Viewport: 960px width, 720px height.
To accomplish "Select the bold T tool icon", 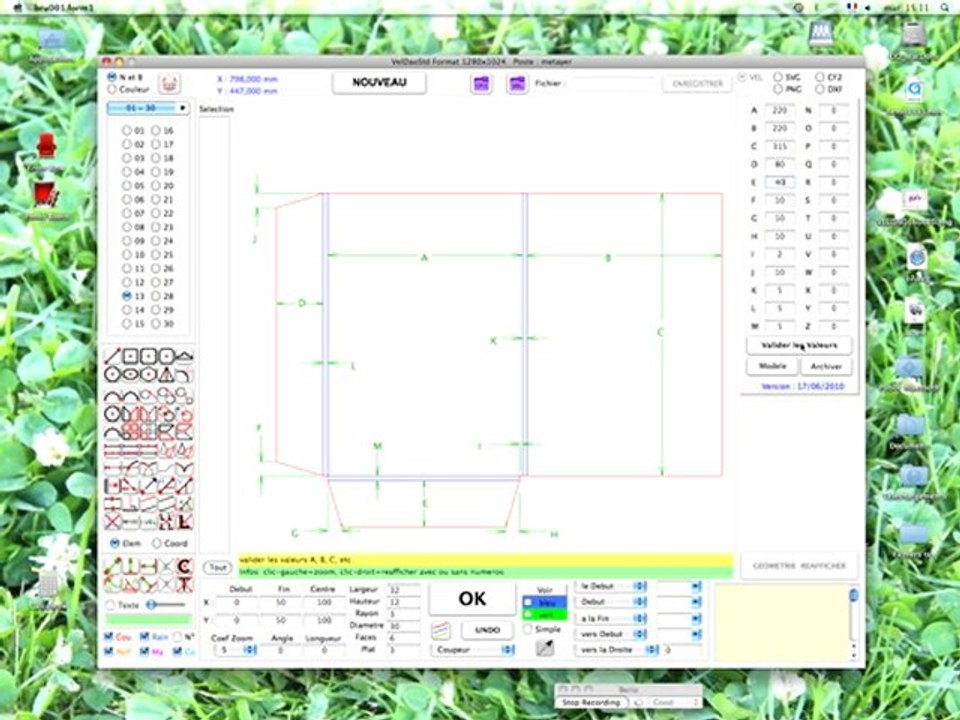I will pyautogui.click(x=184, y=584).
